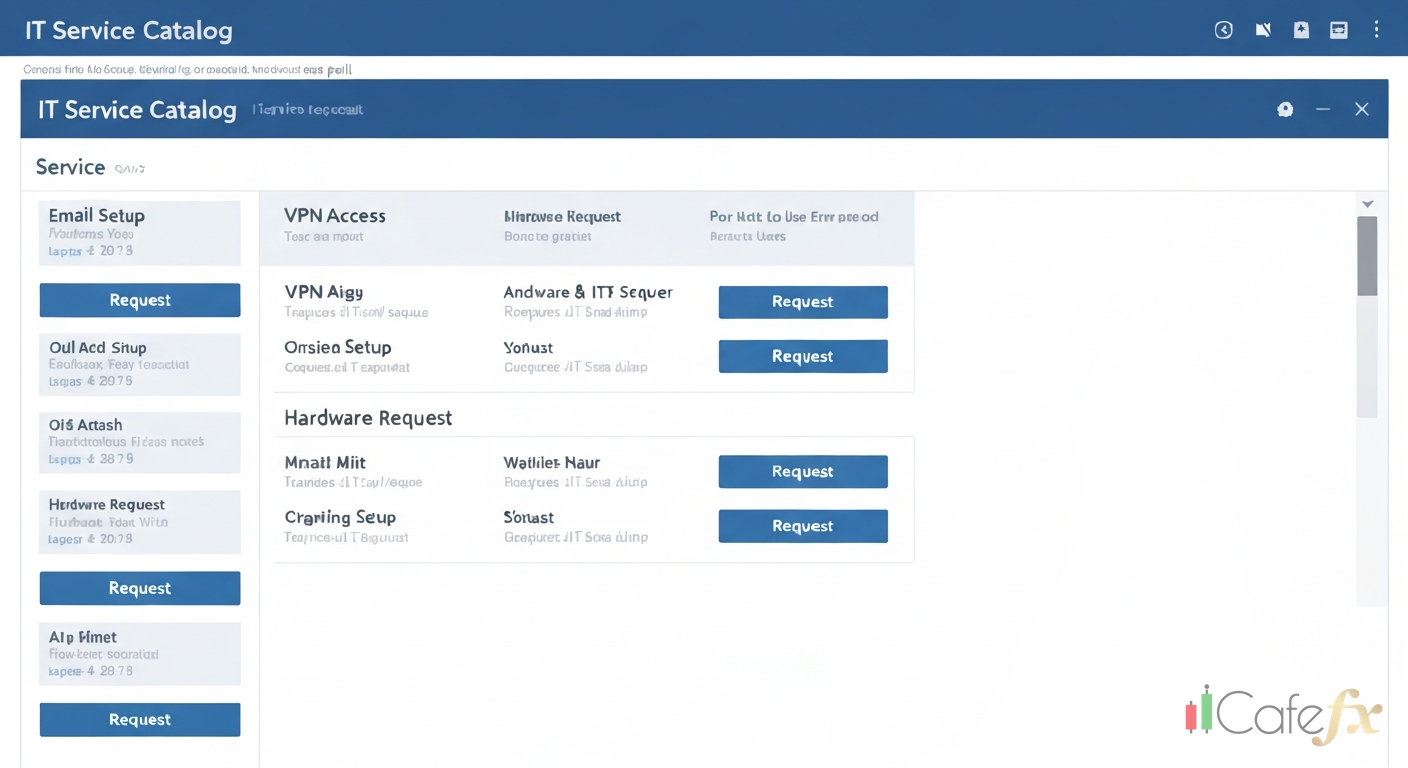The height and width of the screenshot is (768, 1408).
Task: Click Request under Email Setup
Action: tap(139, 299)
